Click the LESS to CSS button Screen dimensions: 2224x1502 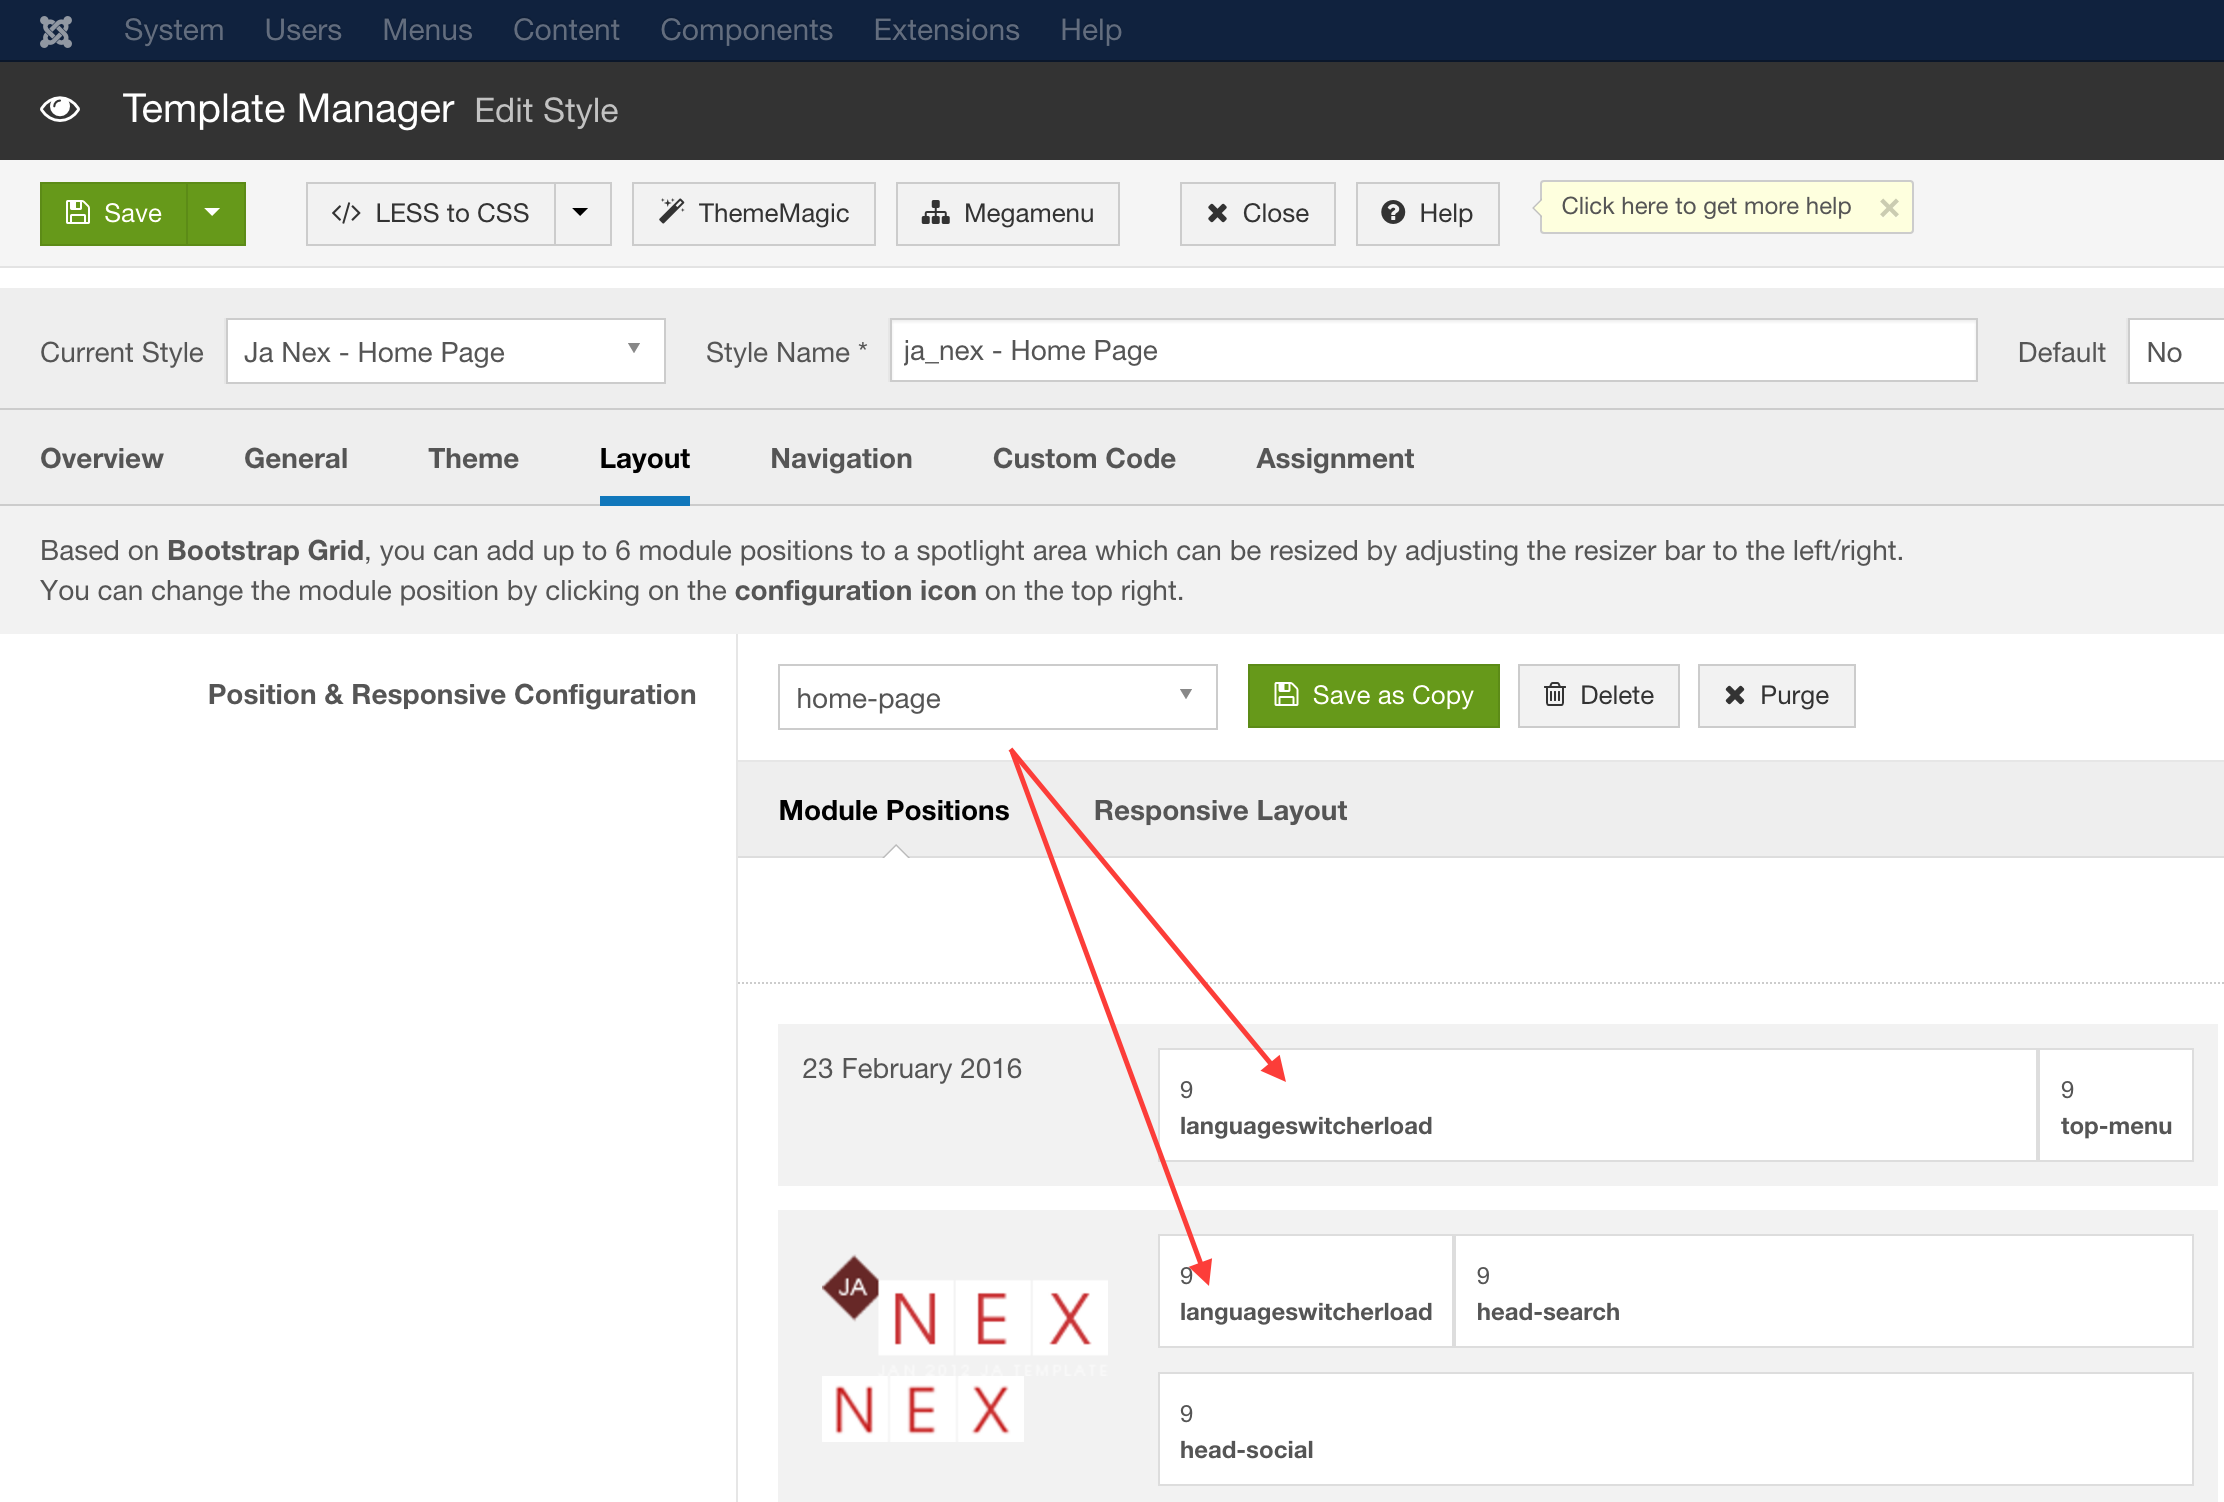tap(431, 213)
